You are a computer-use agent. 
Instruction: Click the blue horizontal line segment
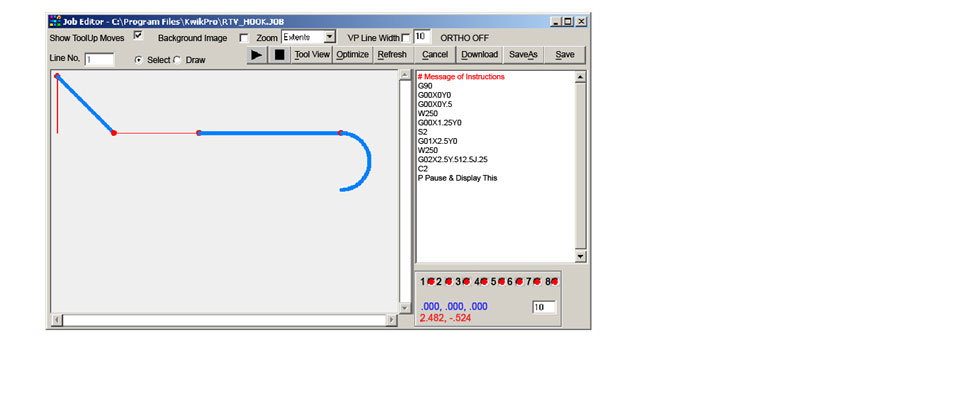click(270, 133)
